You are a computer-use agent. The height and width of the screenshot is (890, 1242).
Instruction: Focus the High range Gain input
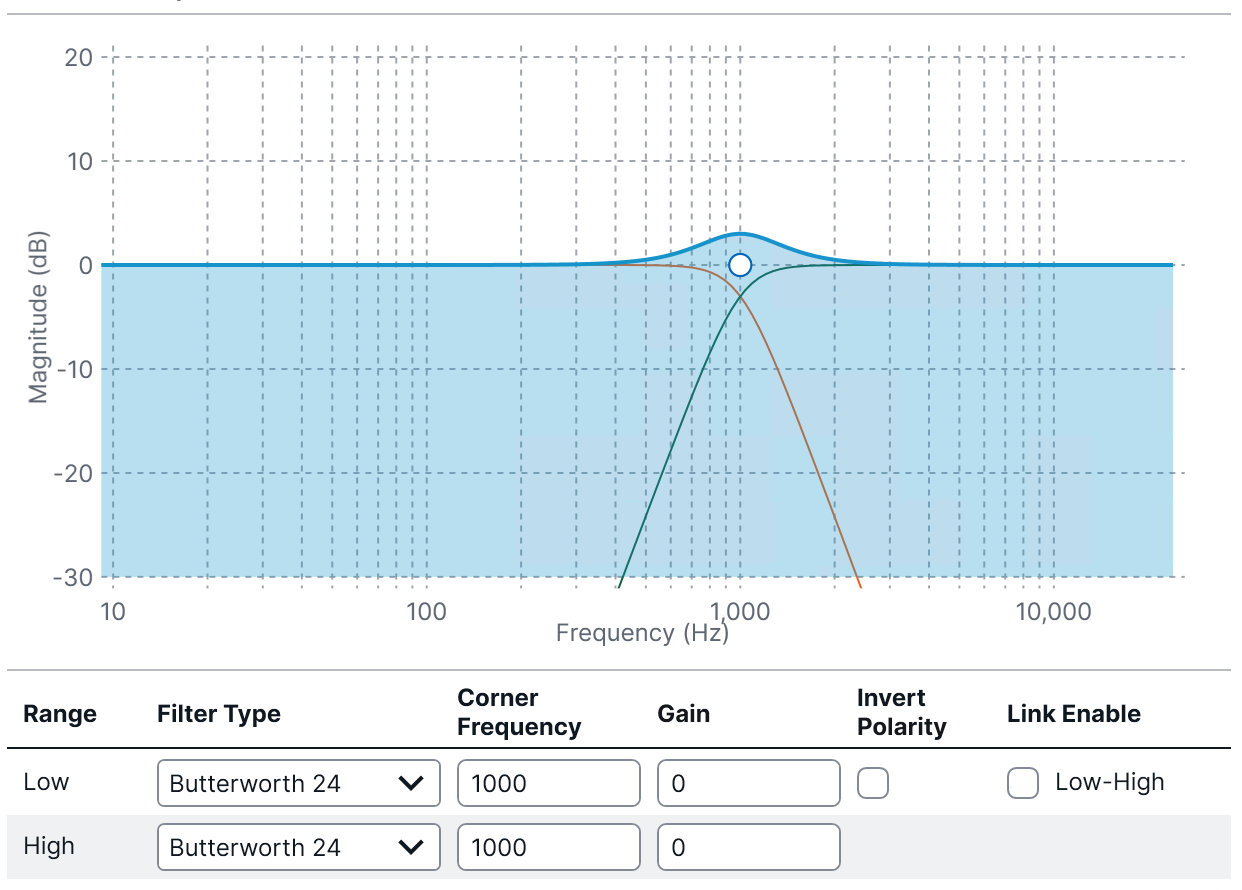pos(748,847)
